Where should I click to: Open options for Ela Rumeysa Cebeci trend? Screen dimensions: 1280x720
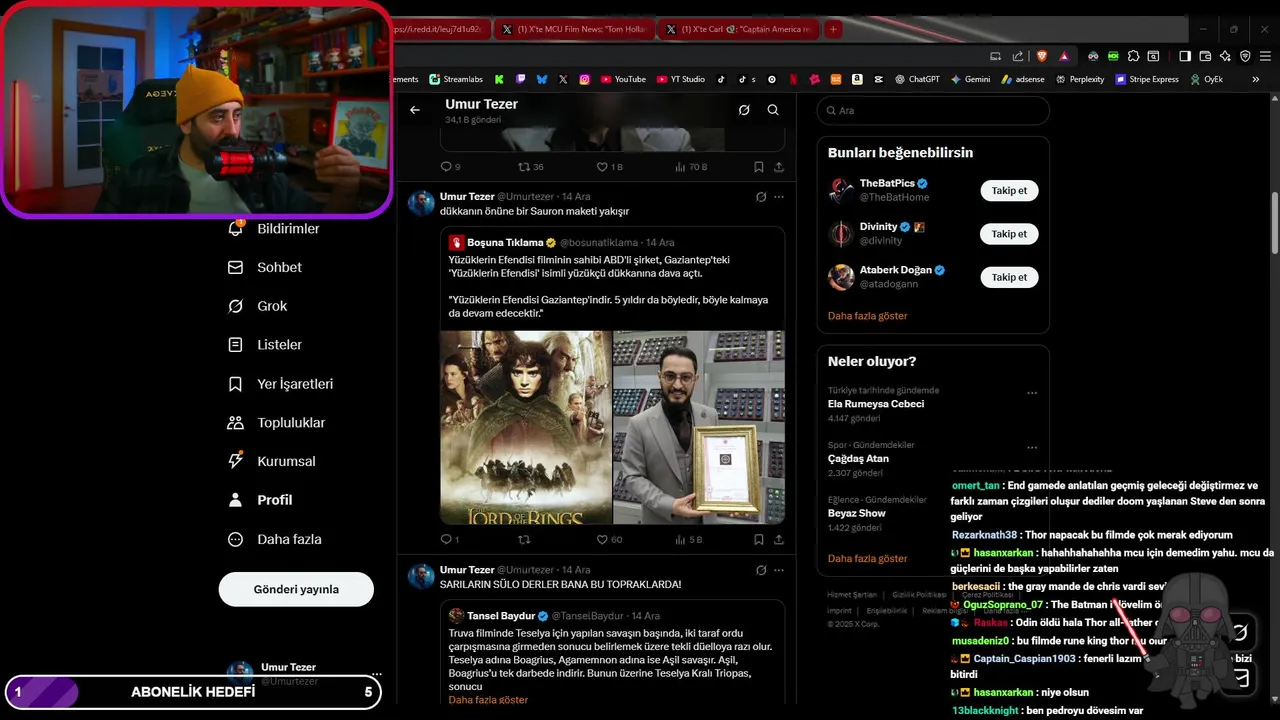1032,393
